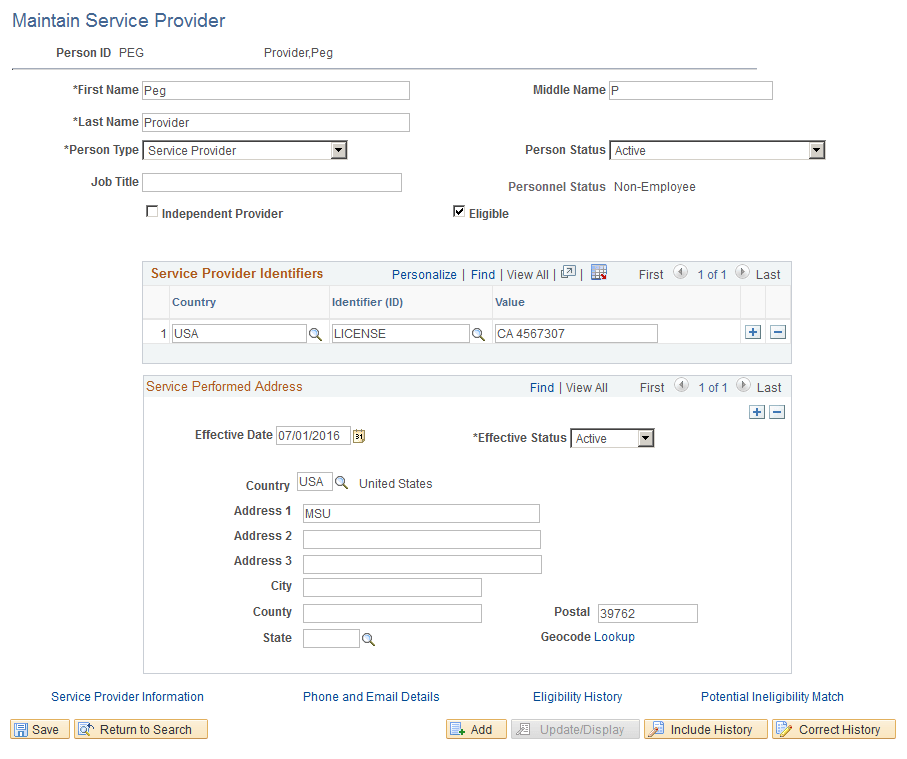907x759 pixels.
Task: Open the Identifier (ID) lookup magnifier
Action: (477, 331)
